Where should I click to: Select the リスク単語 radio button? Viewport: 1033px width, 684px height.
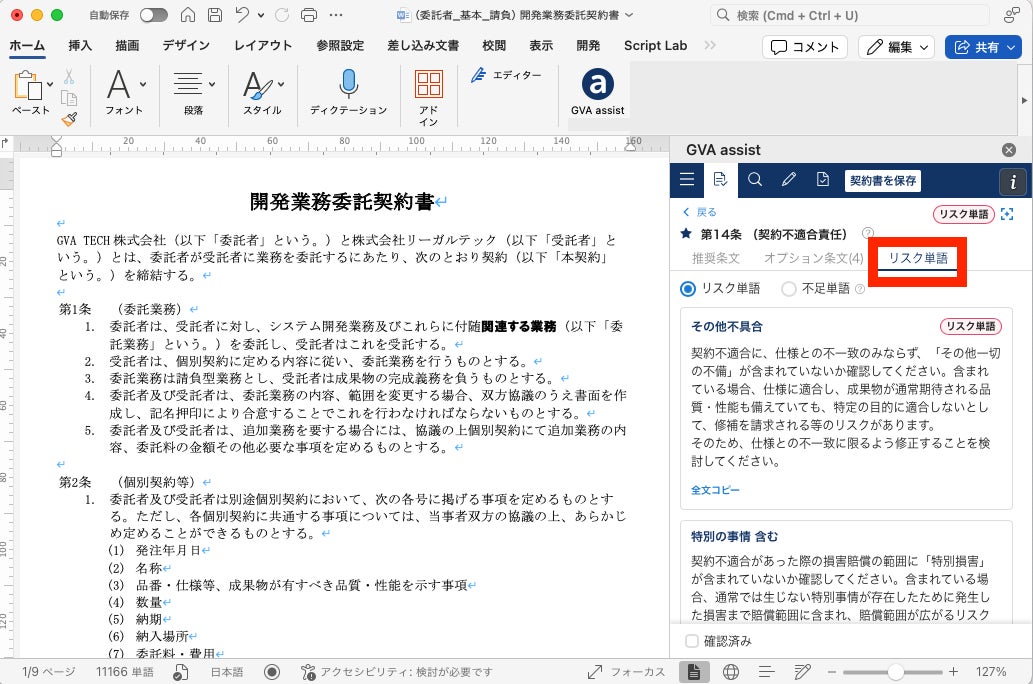tap(688, 289)
